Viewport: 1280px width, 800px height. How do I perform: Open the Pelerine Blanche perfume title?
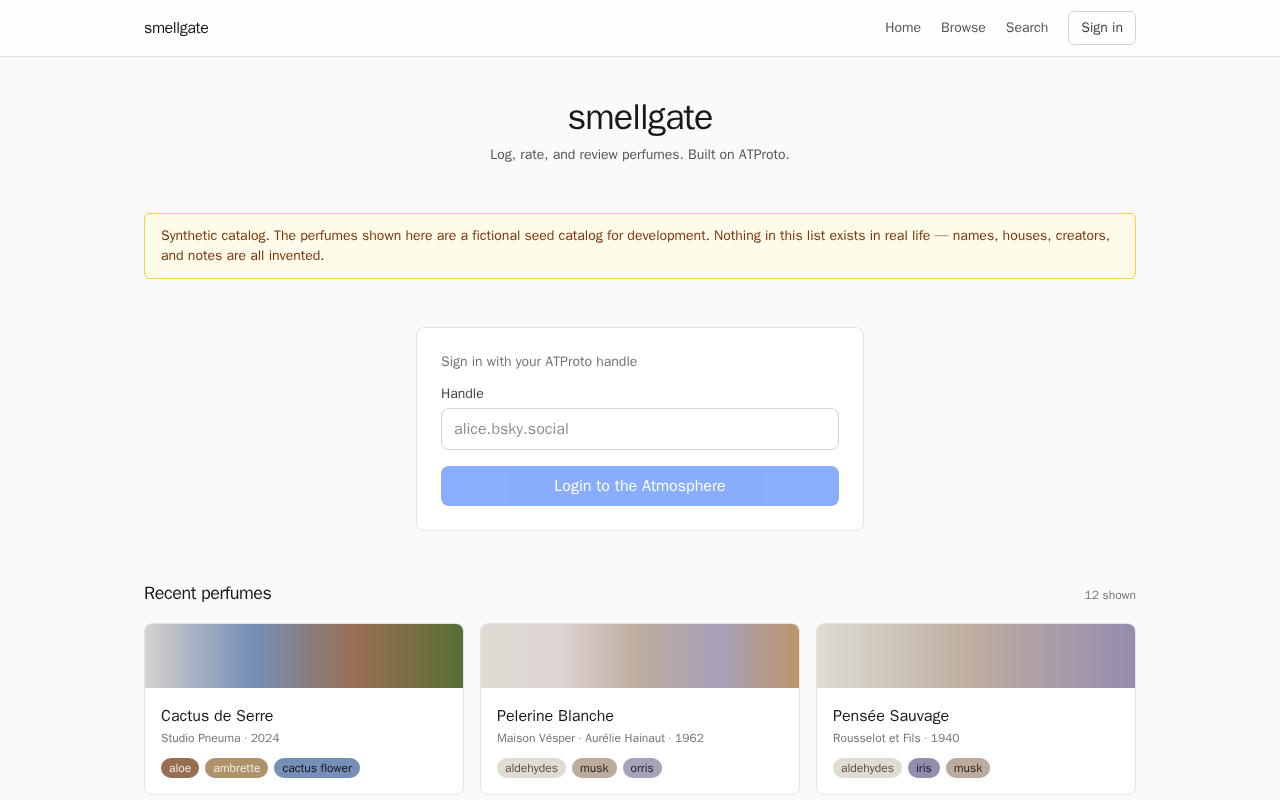[555, 716]
